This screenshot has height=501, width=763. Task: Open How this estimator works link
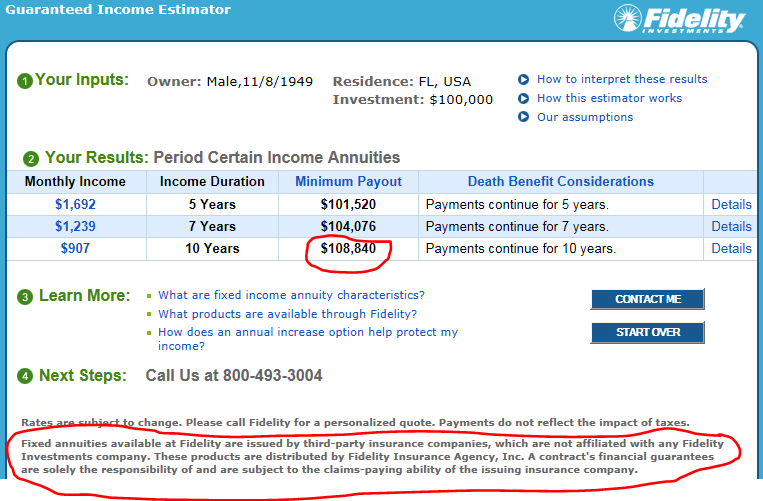[x=609, y=98]
